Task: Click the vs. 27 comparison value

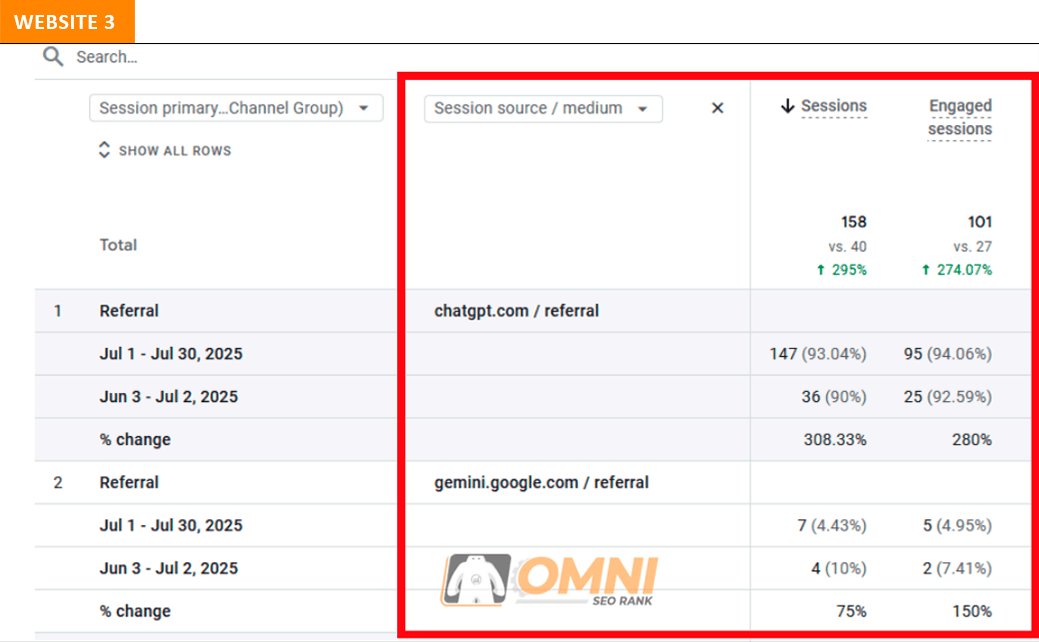Action: [973, 246]
